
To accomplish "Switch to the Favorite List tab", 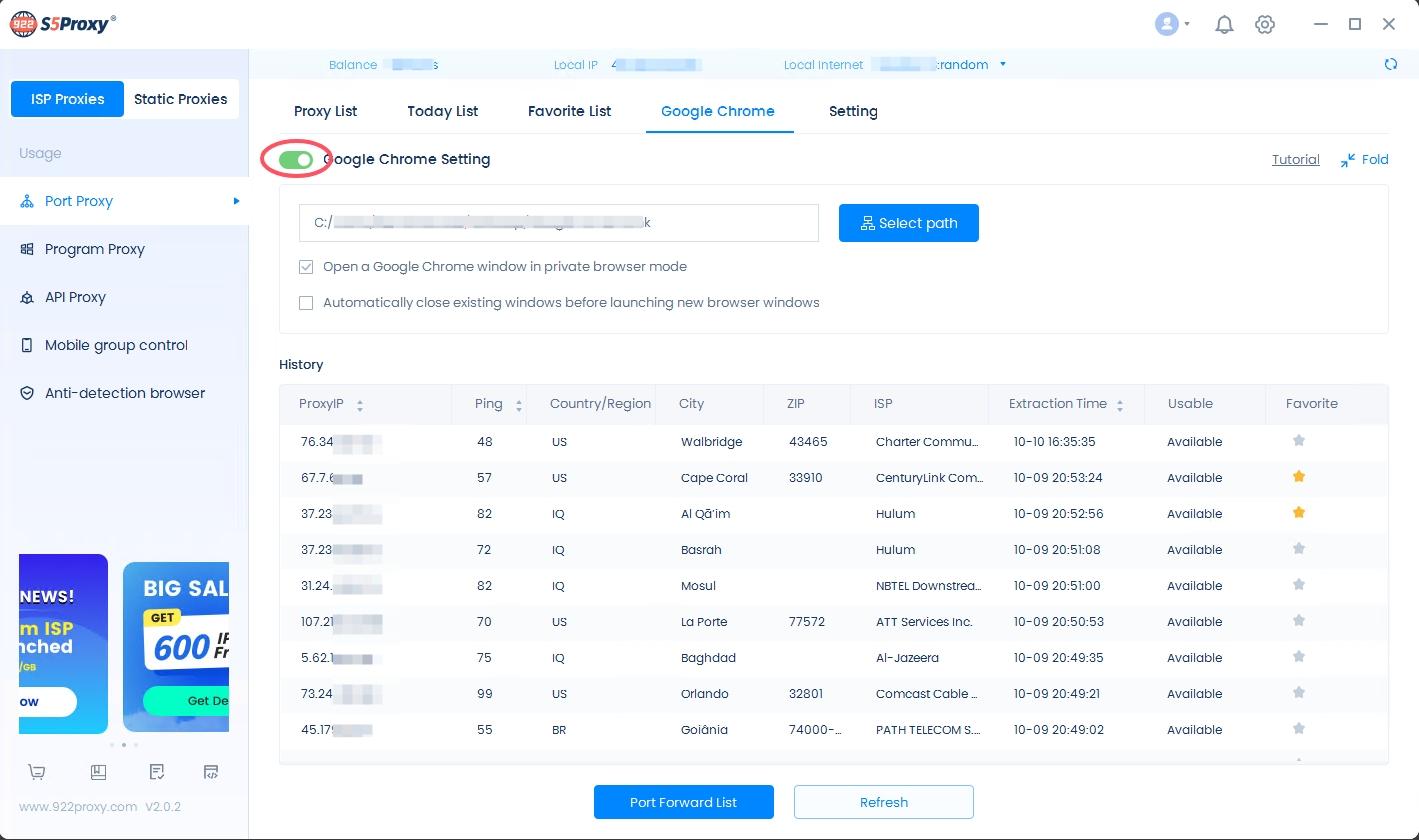I will pos(569,111).
